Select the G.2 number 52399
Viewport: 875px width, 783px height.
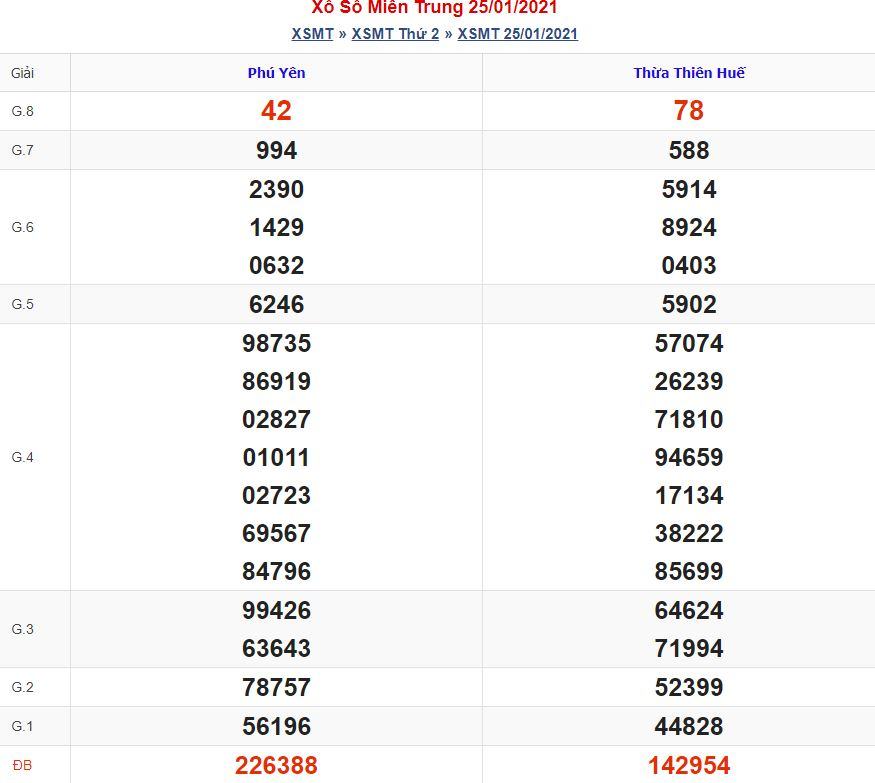click(689, 687)
